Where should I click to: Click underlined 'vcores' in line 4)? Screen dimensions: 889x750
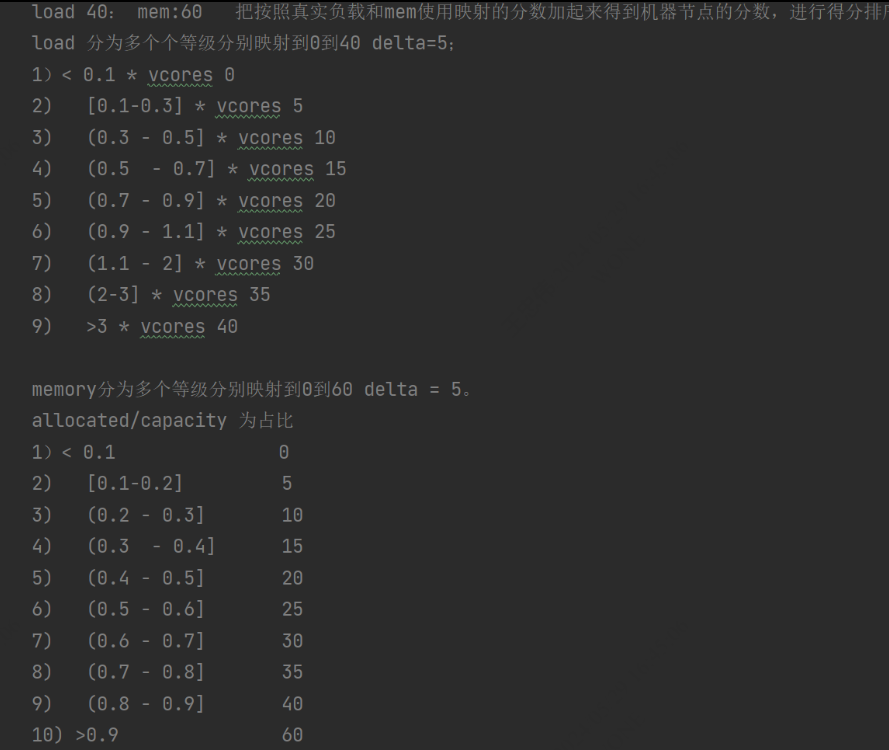[281, 169]
